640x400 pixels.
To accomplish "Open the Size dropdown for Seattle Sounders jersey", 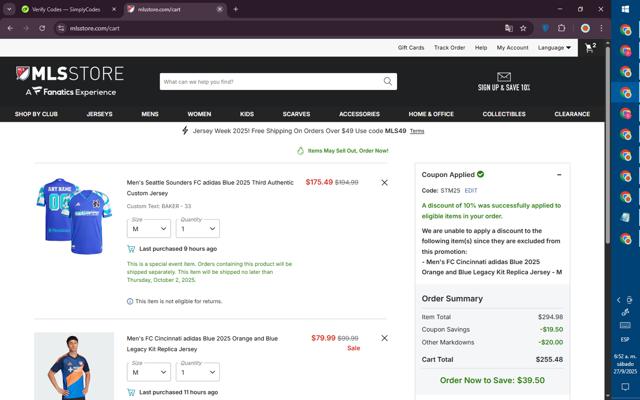I will tap(148, 228).
